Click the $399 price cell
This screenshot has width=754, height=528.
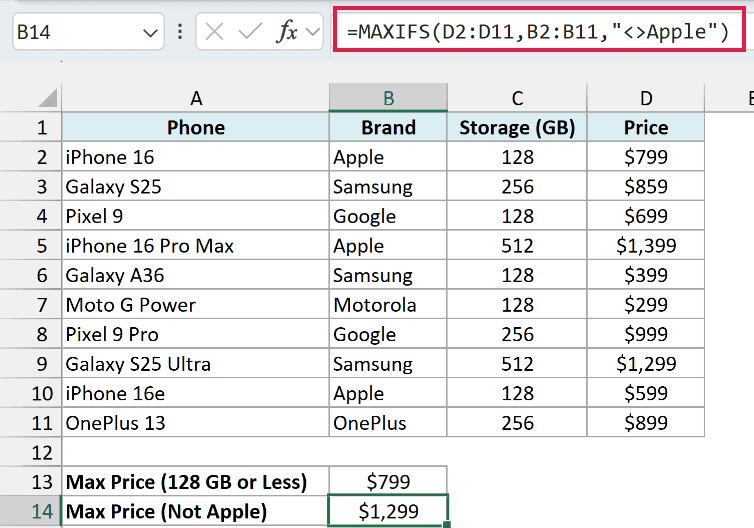pyautogui.click(x=646, y=275)
